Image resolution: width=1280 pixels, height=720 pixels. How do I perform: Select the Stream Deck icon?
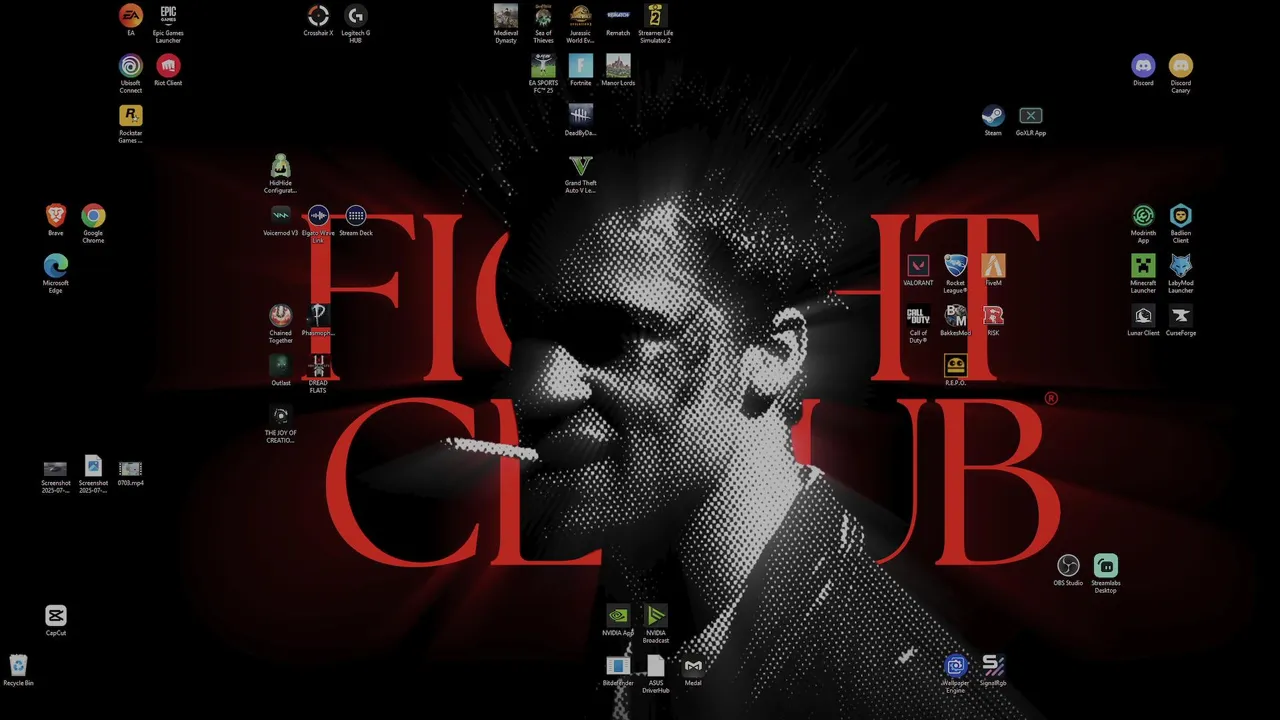(x=355, y=216)
